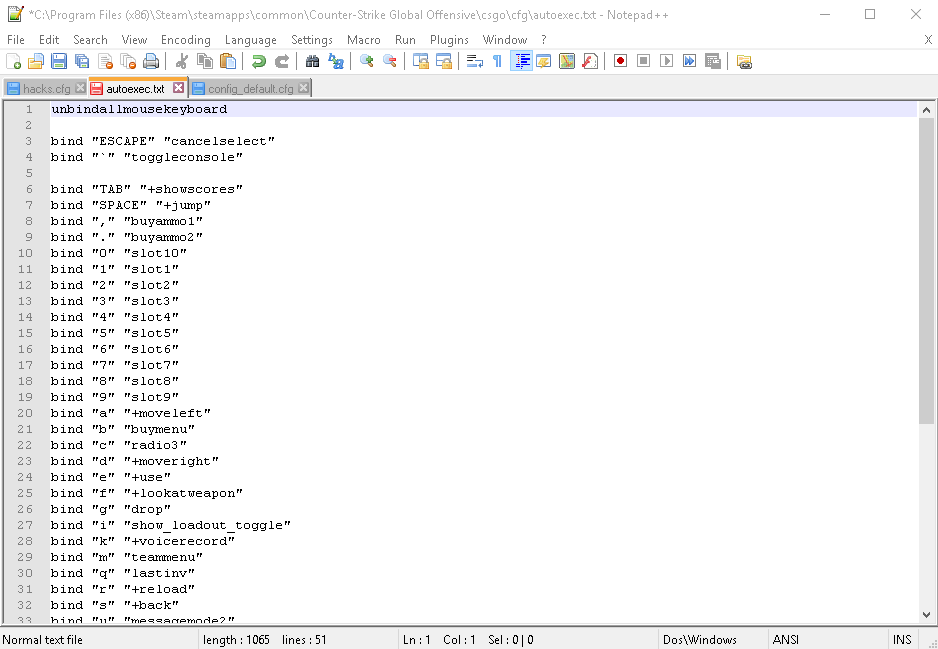The image size is (938, 649).
Task: Open Function List icon
Action: tap(590, 61)
